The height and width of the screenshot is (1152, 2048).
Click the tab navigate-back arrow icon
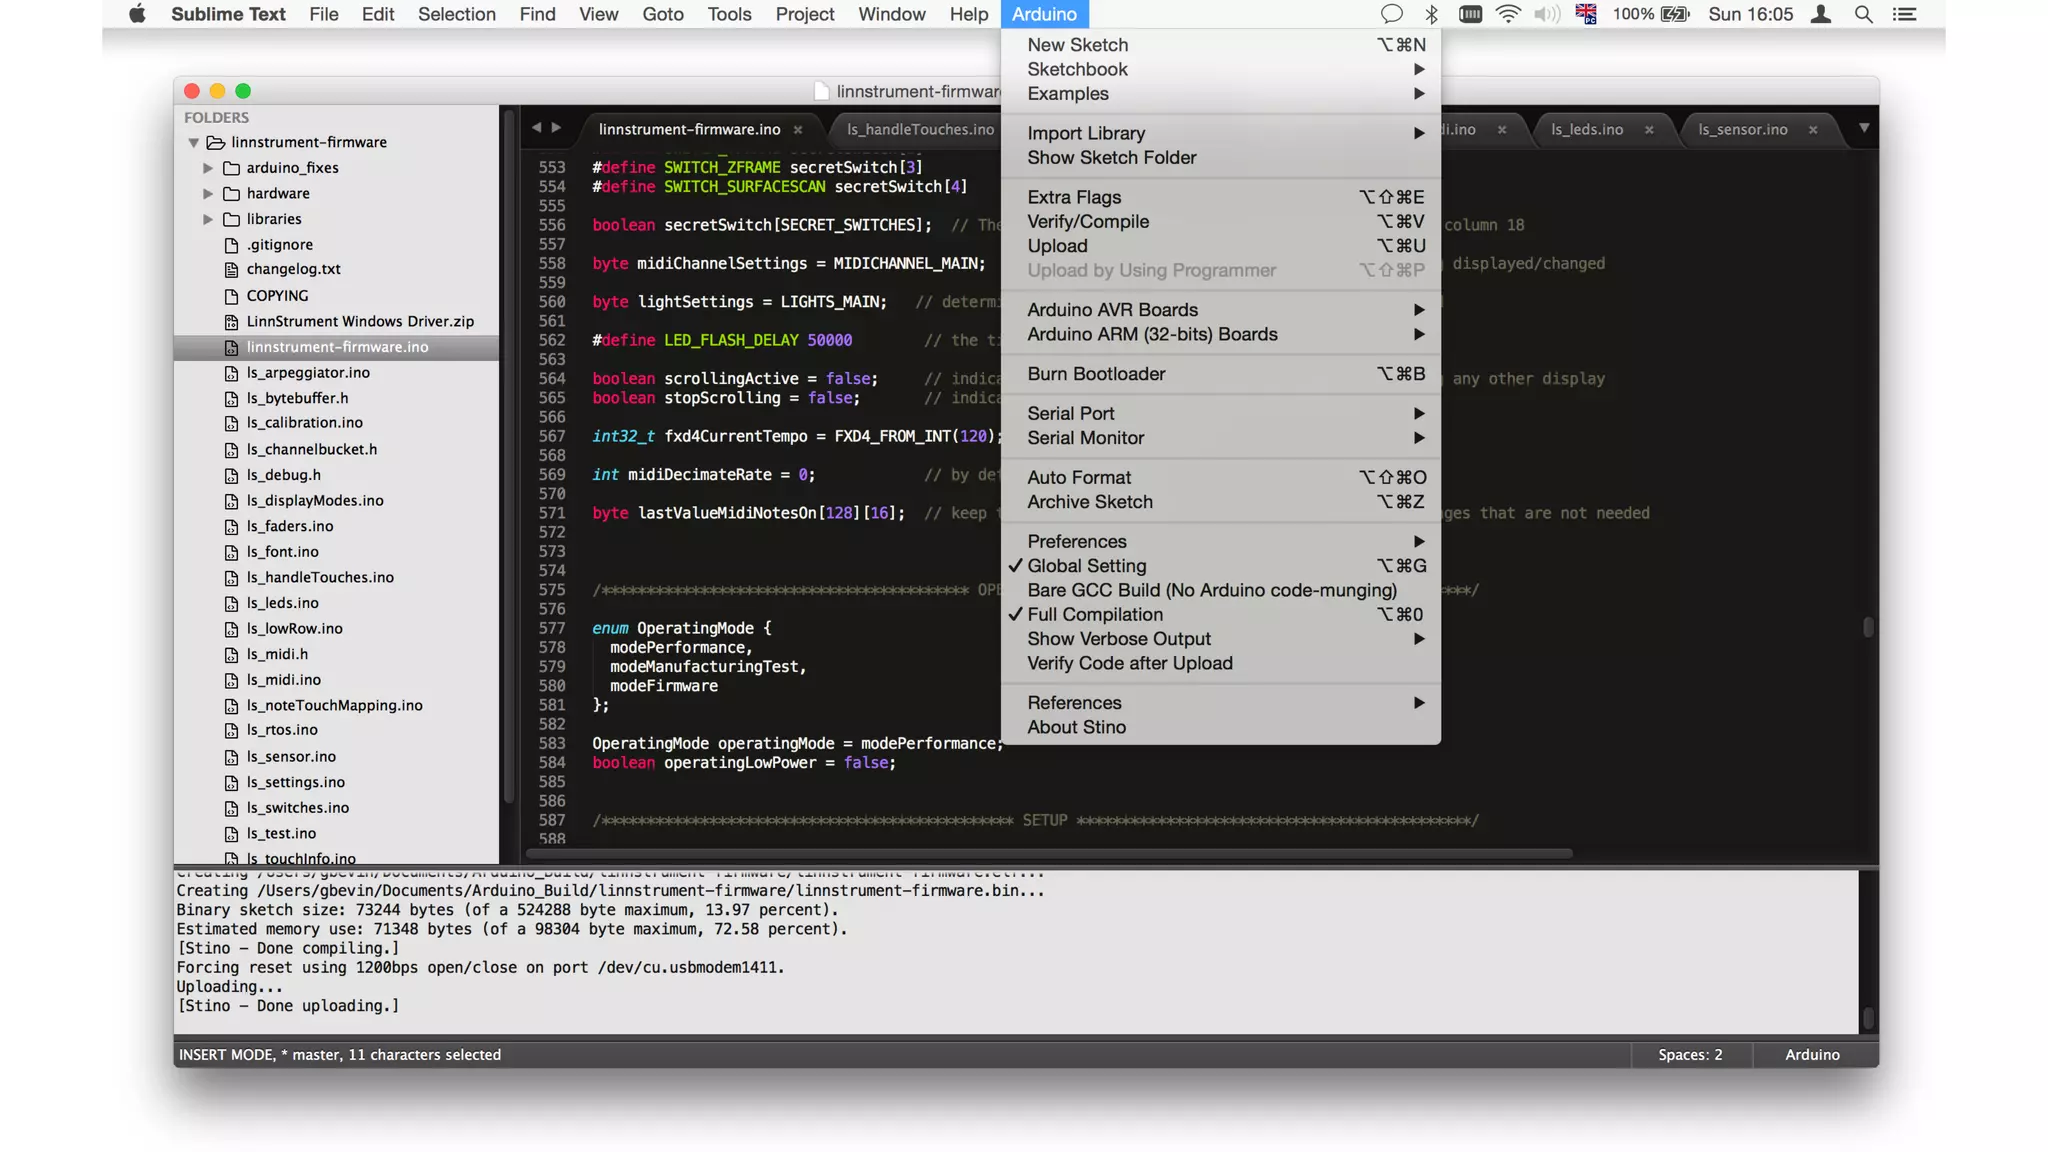click(536, 128)
